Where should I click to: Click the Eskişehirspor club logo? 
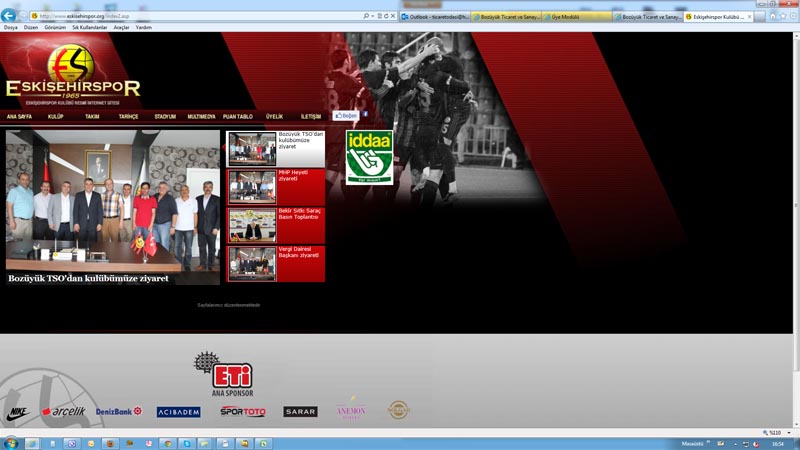click(x=73, y=73)
